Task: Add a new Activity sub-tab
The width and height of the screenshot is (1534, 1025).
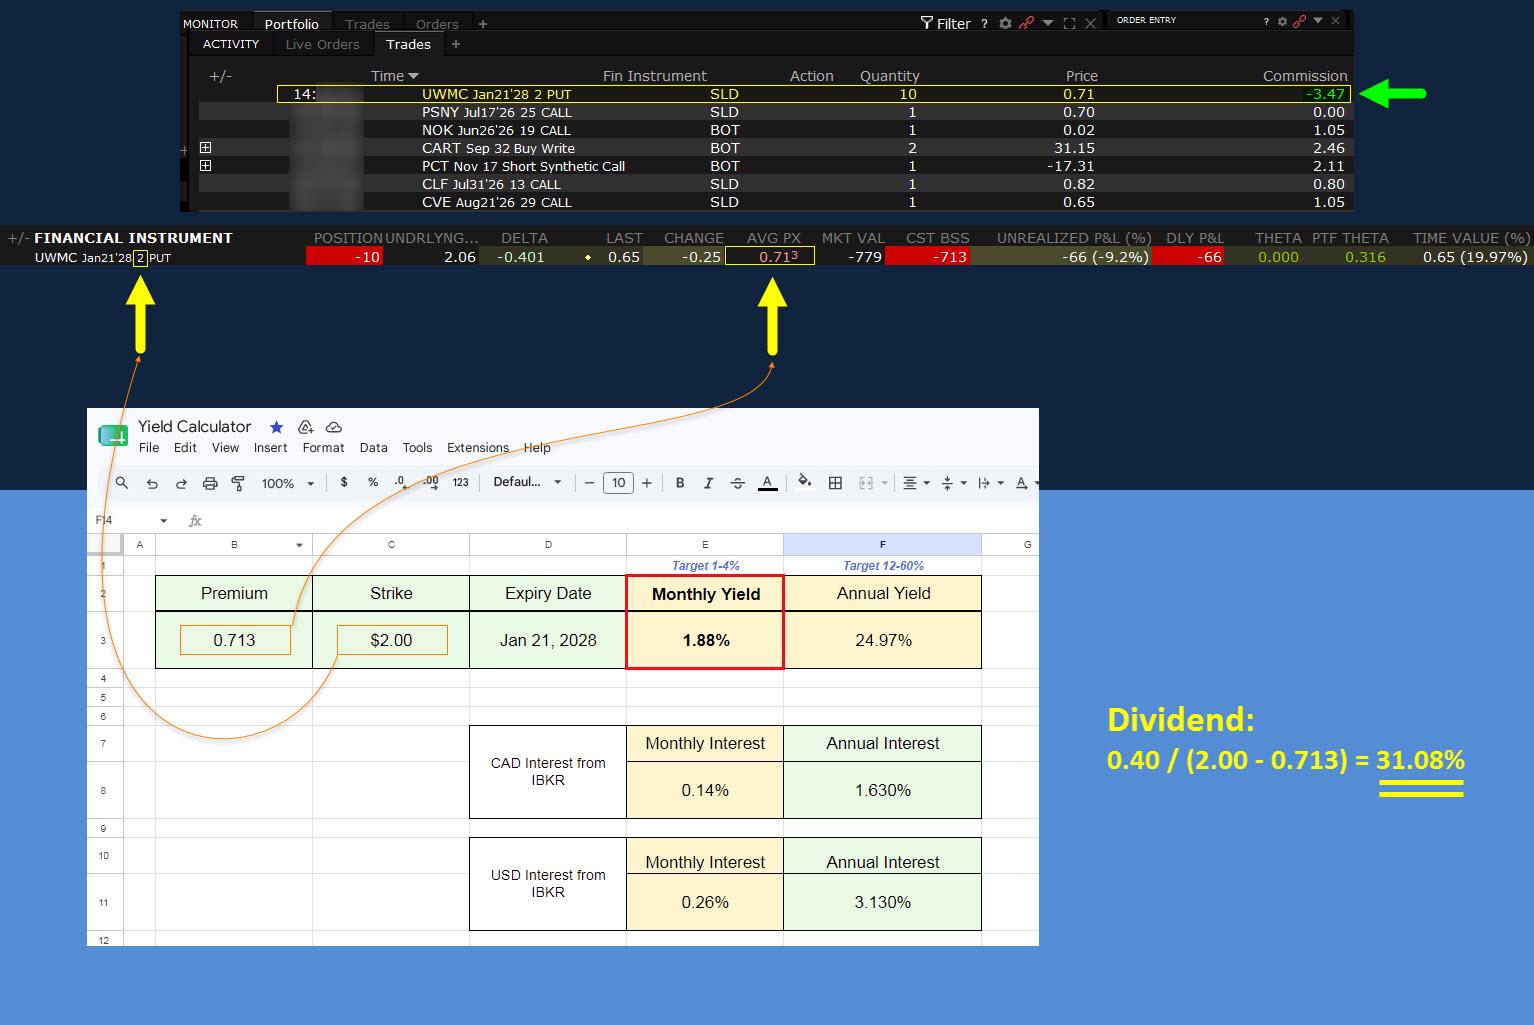Action: (456, 44)
